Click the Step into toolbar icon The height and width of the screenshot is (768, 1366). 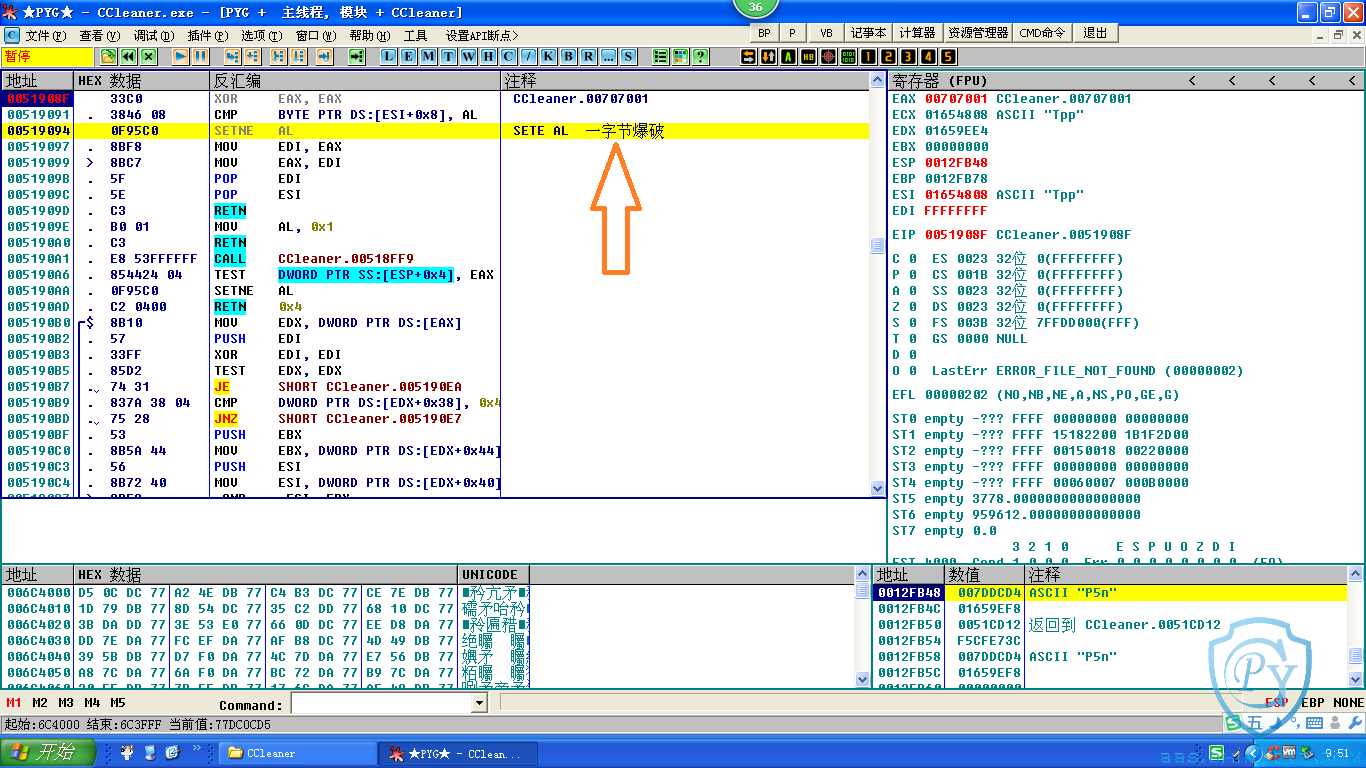pos(232,57)
